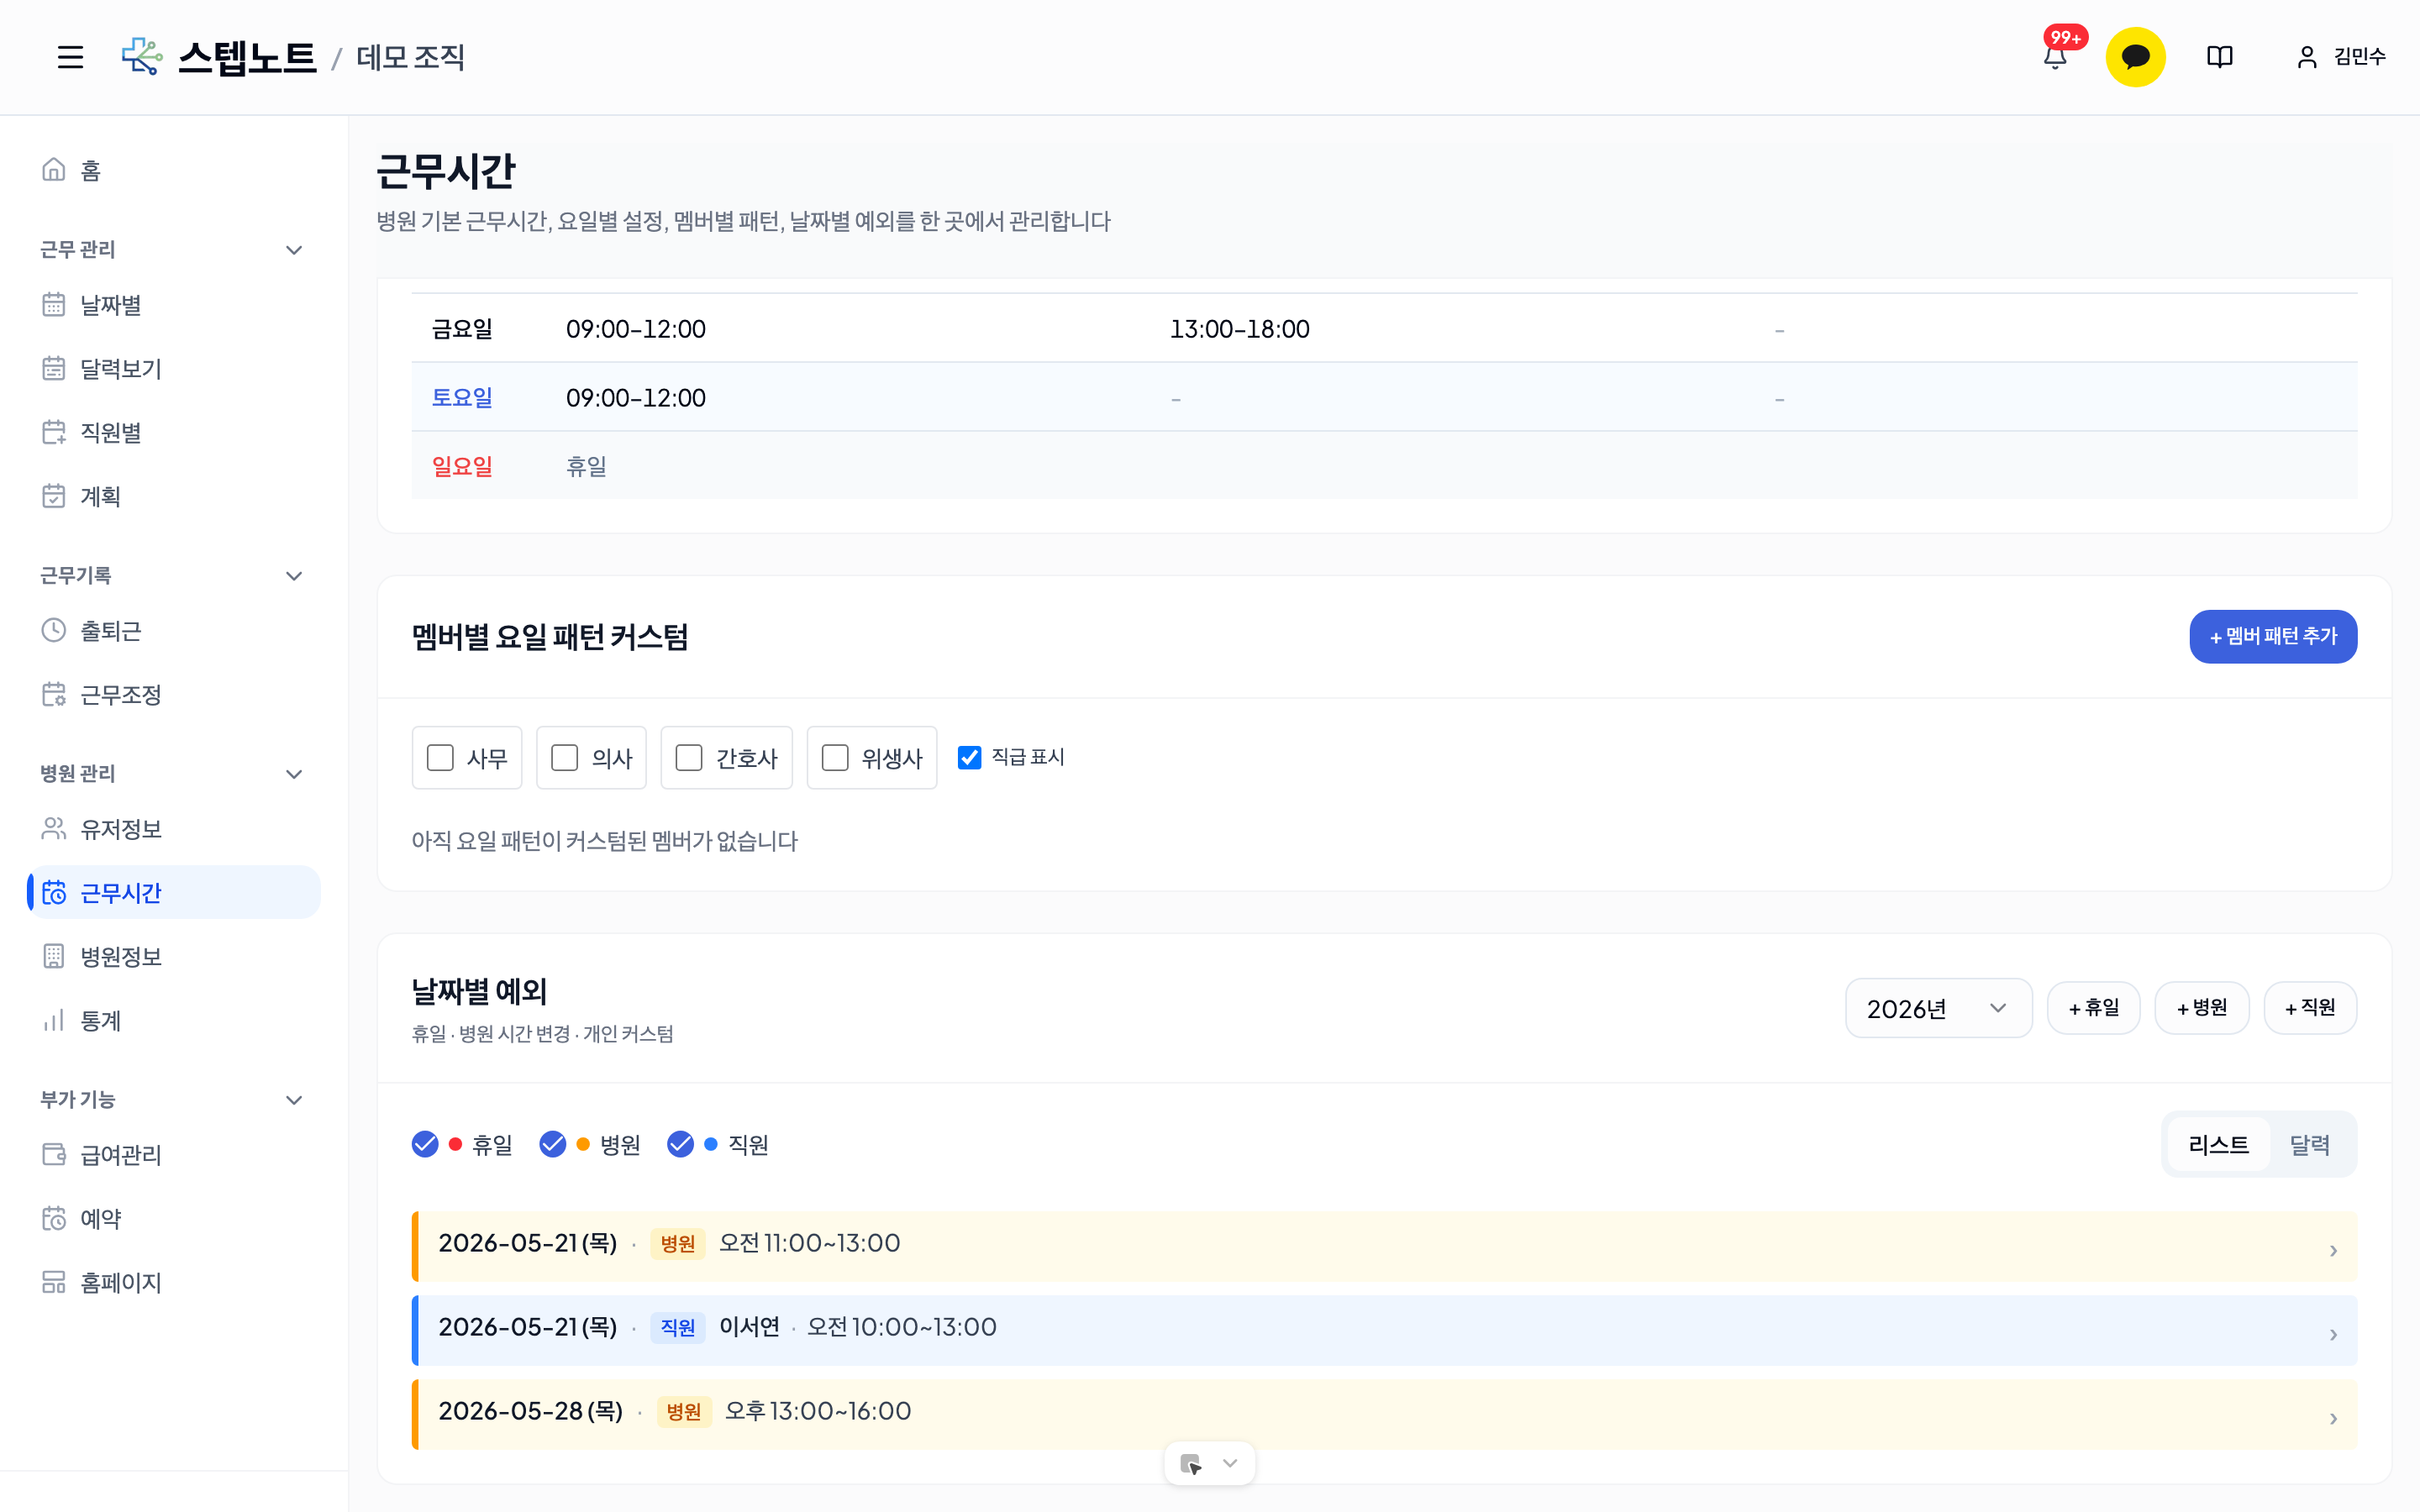Image resolution: width=2420 pixels, height=1512 pixels.
Task: Click the 통계 bar chart icon
Action: tap(54, 1020)
